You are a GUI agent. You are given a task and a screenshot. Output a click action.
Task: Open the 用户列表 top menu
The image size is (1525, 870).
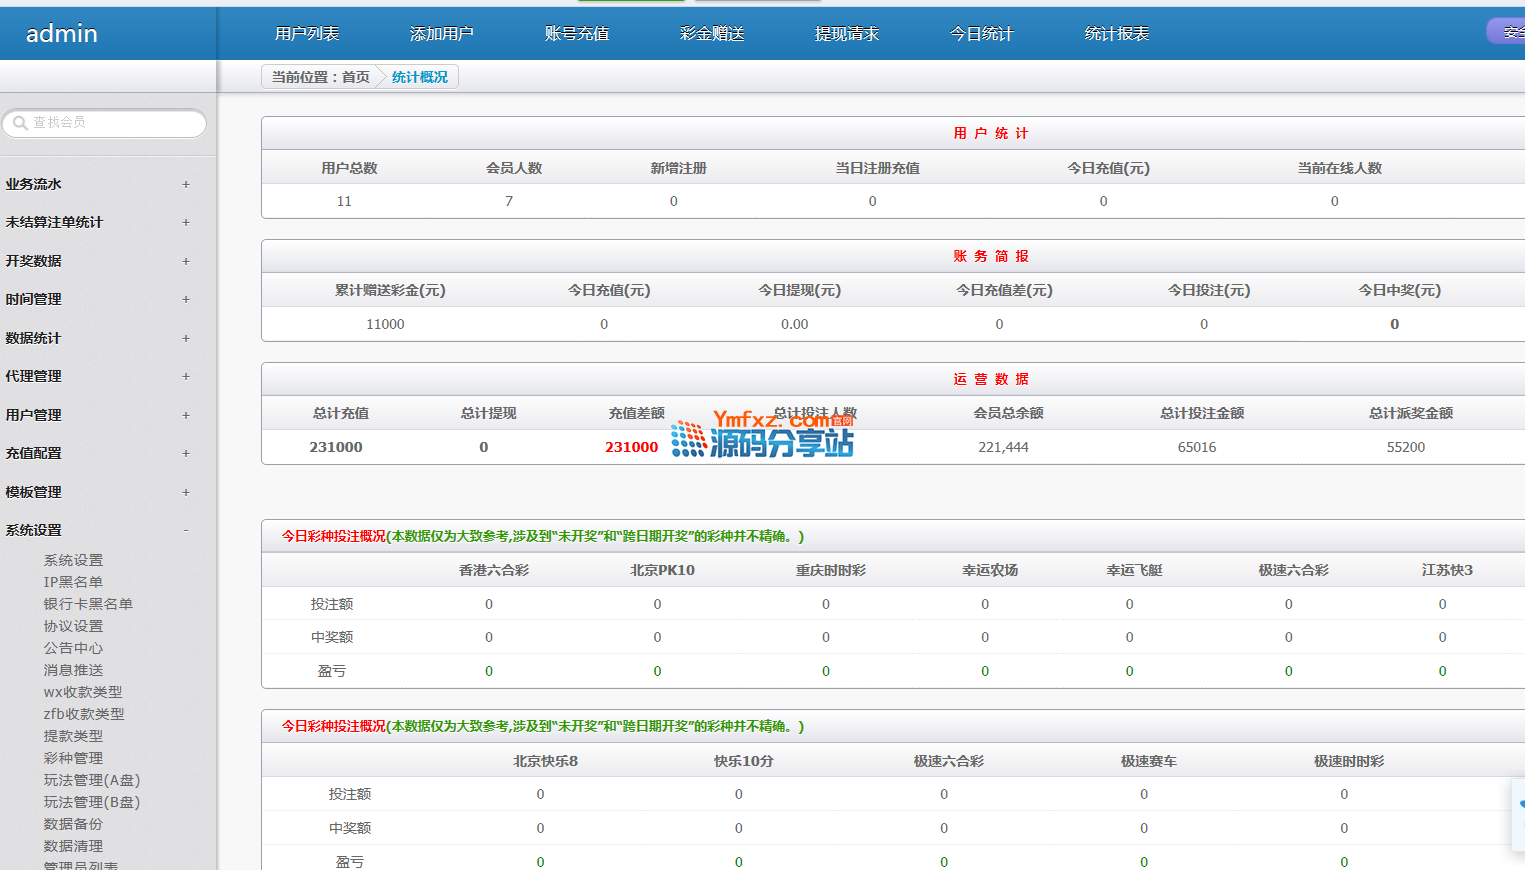307,34
